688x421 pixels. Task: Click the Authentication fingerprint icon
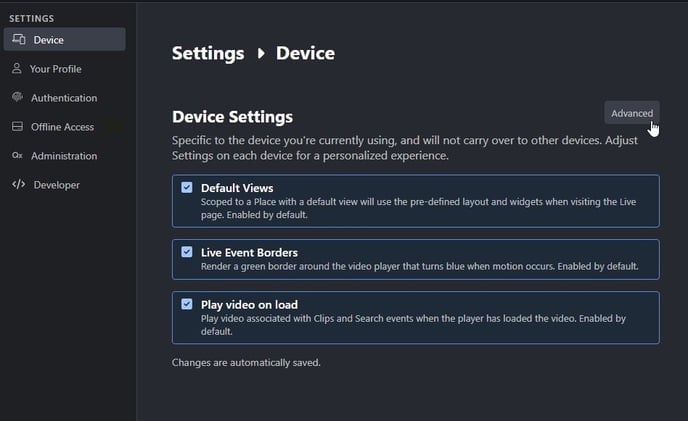[x=18, y=97]
